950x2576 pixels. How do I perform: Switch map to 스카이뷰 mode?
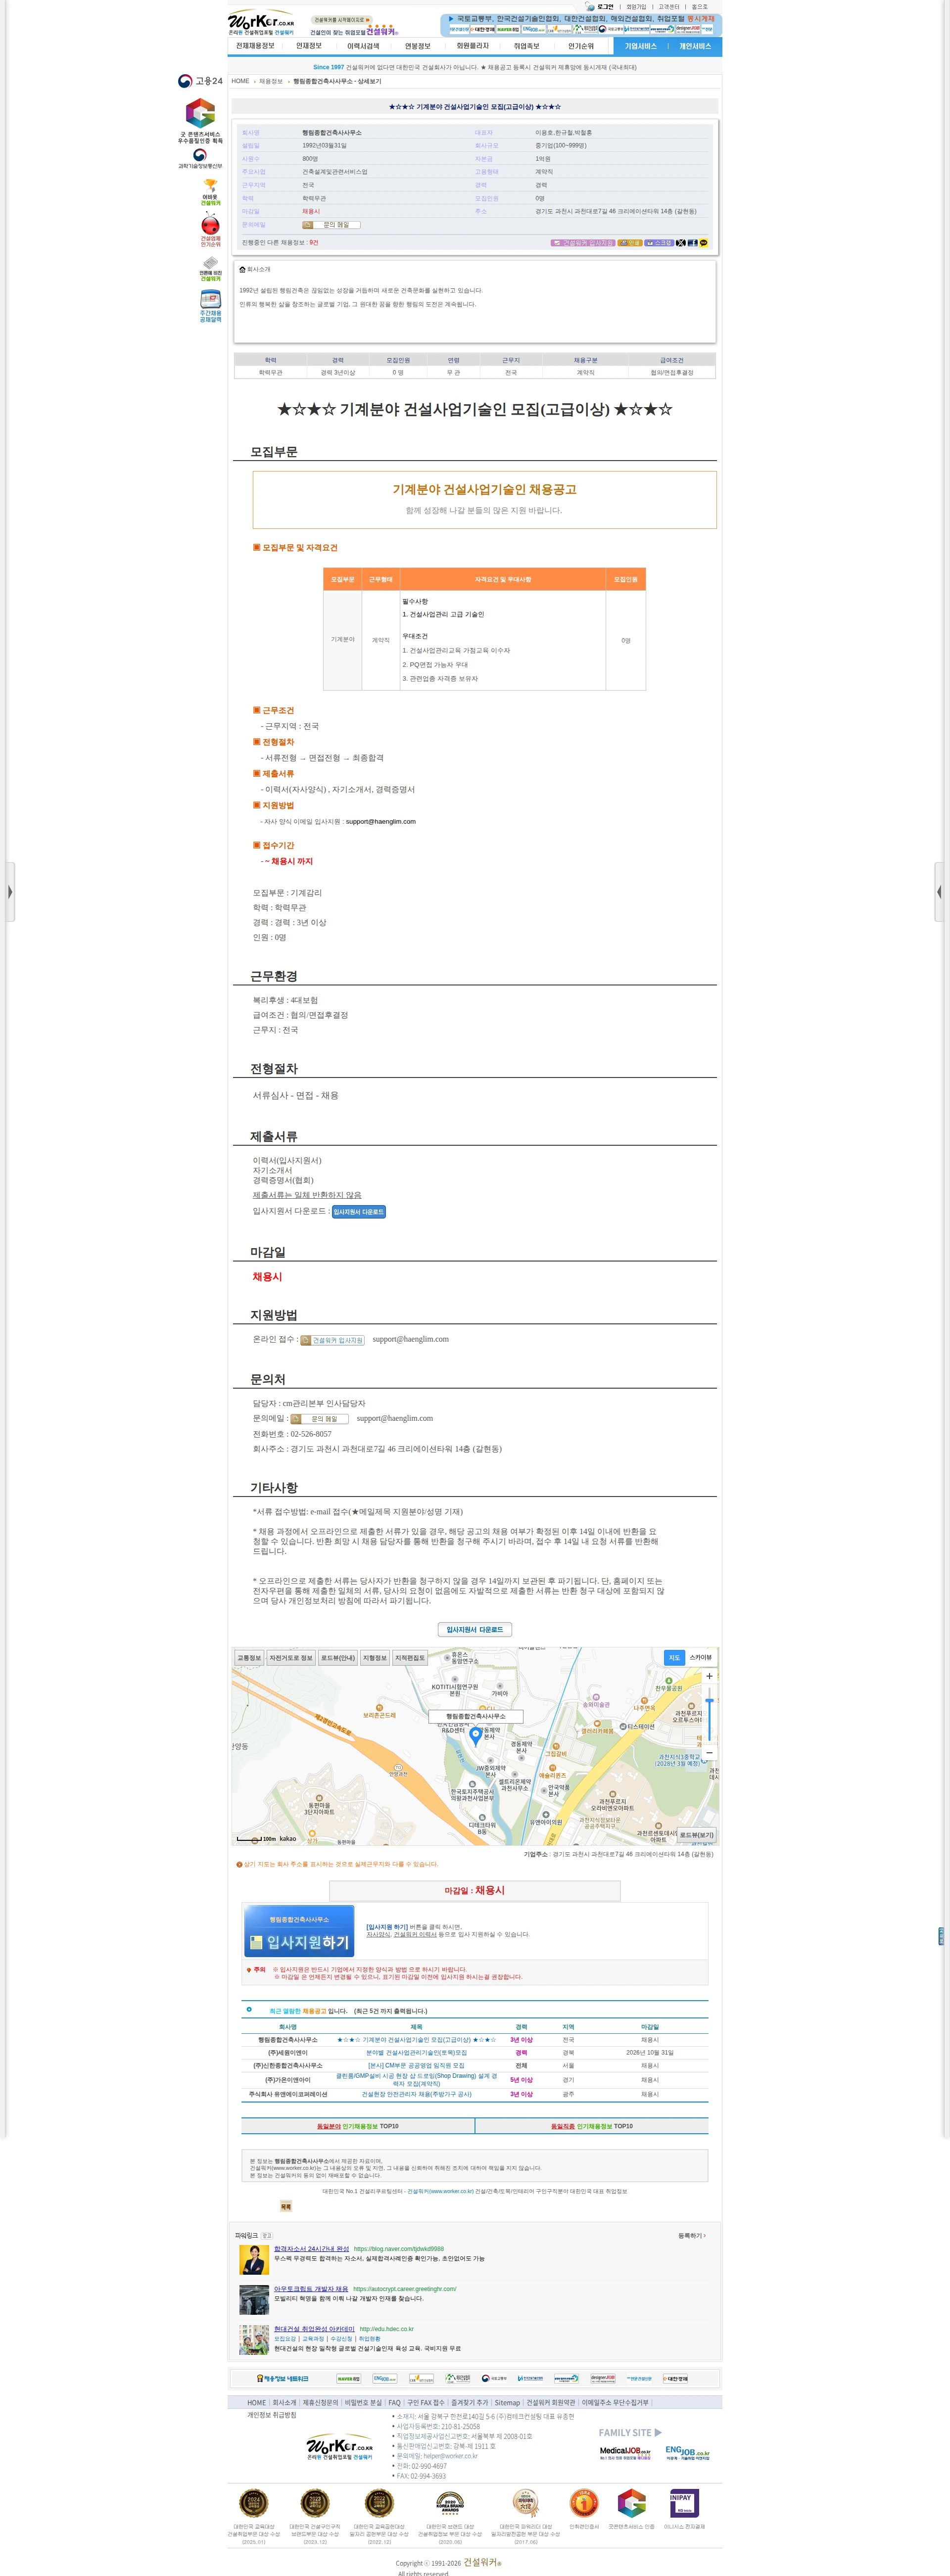coord(701,1657)
